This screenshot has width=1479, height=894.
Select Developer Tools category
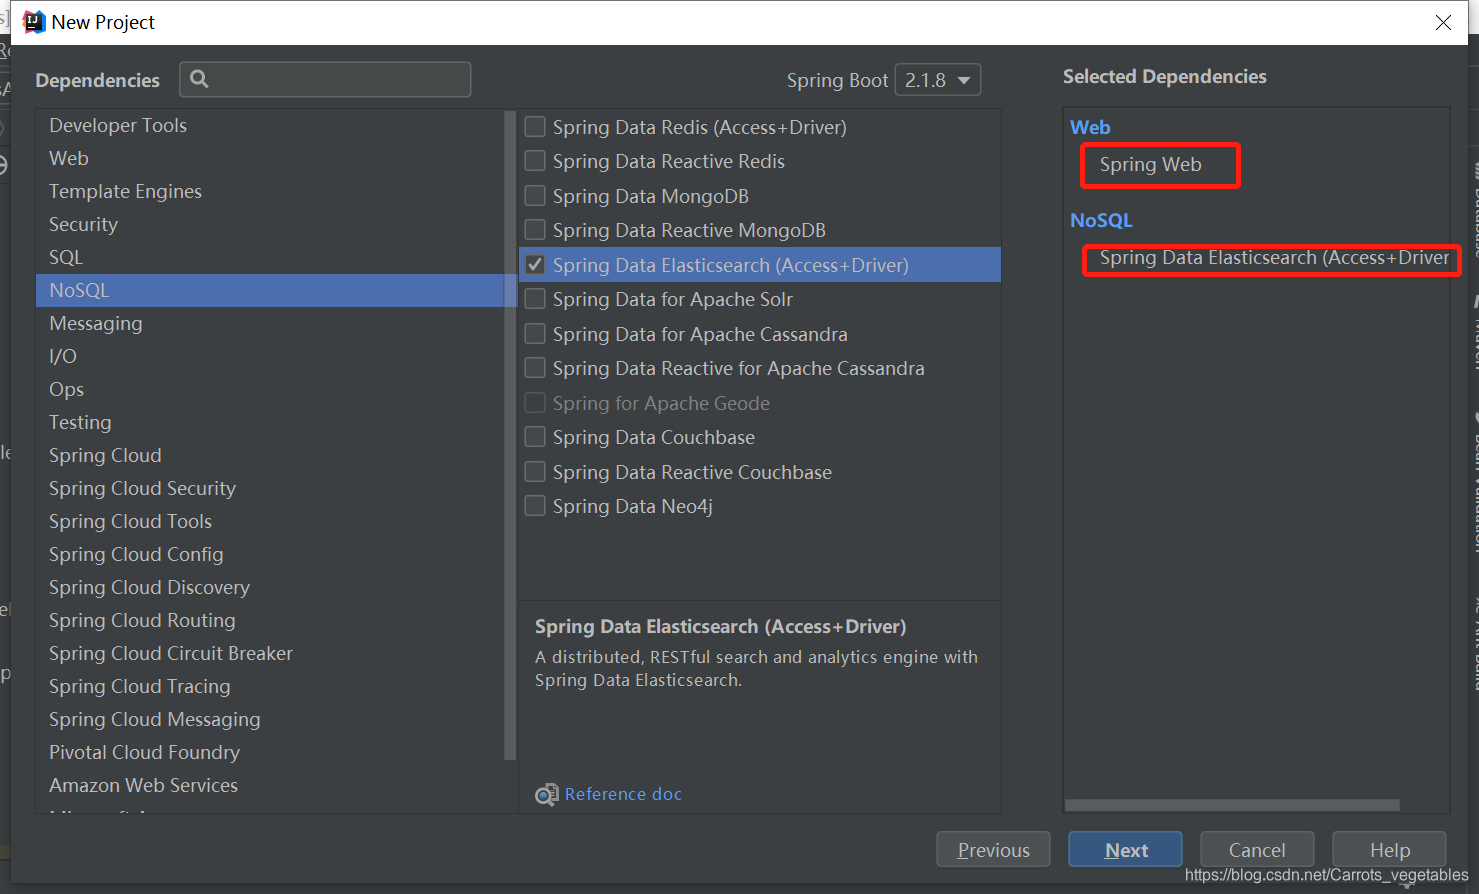click(x=270, y=125)
